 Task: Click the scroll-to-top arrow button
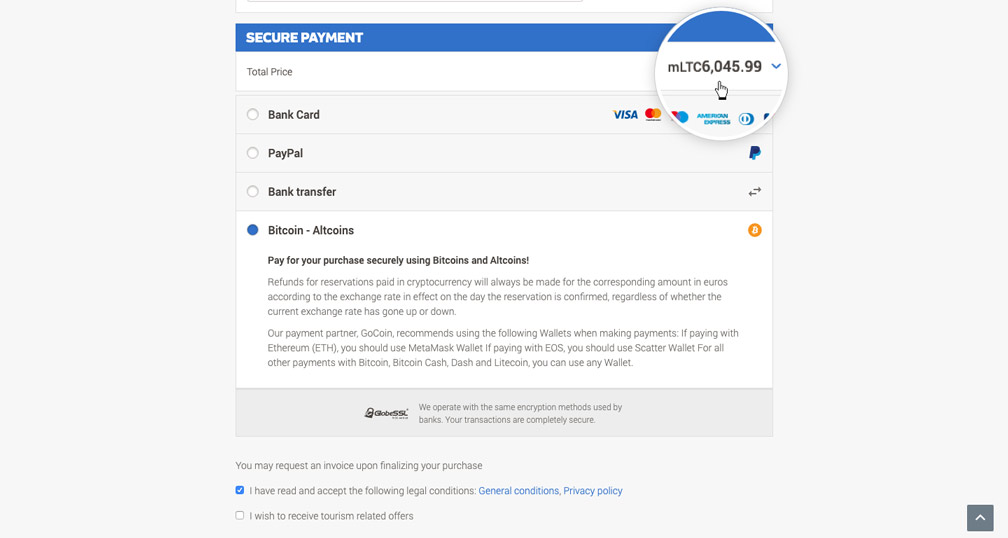980,517
